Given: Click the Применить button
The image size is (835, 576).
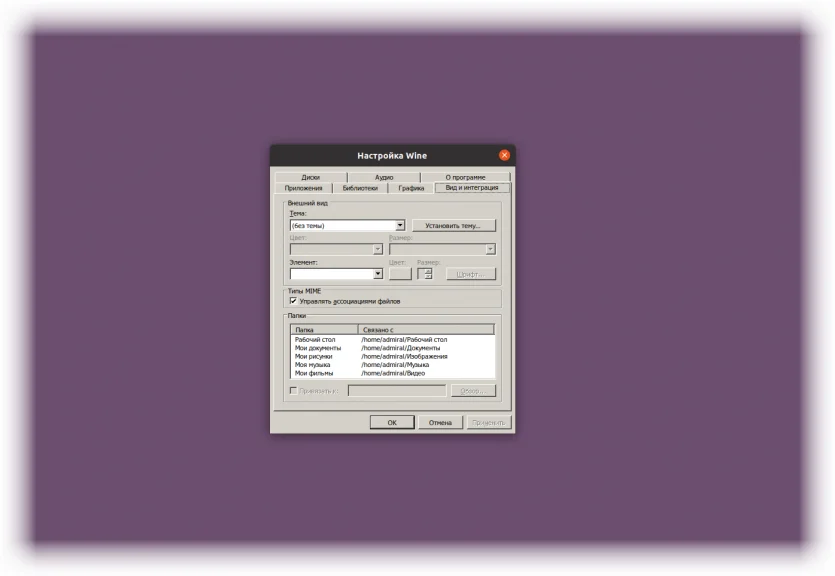Looking at the screenshot, I should coord(488,422).
